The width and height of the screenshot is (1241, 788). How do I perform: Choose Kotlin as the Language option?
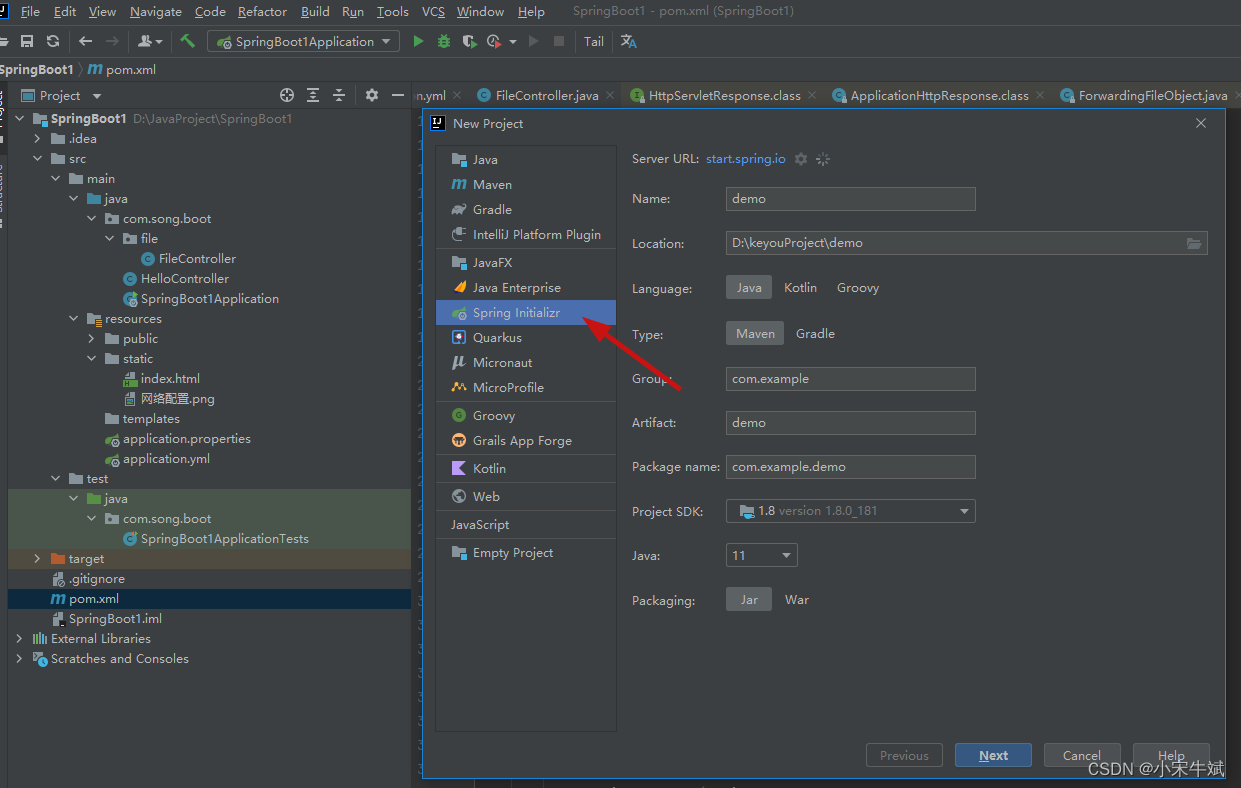point(800,287)
